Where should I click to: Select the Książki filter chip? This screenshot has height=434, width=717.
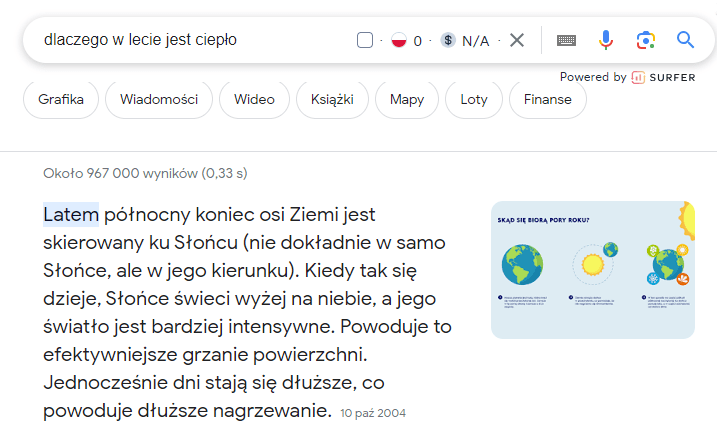point(332,99)
